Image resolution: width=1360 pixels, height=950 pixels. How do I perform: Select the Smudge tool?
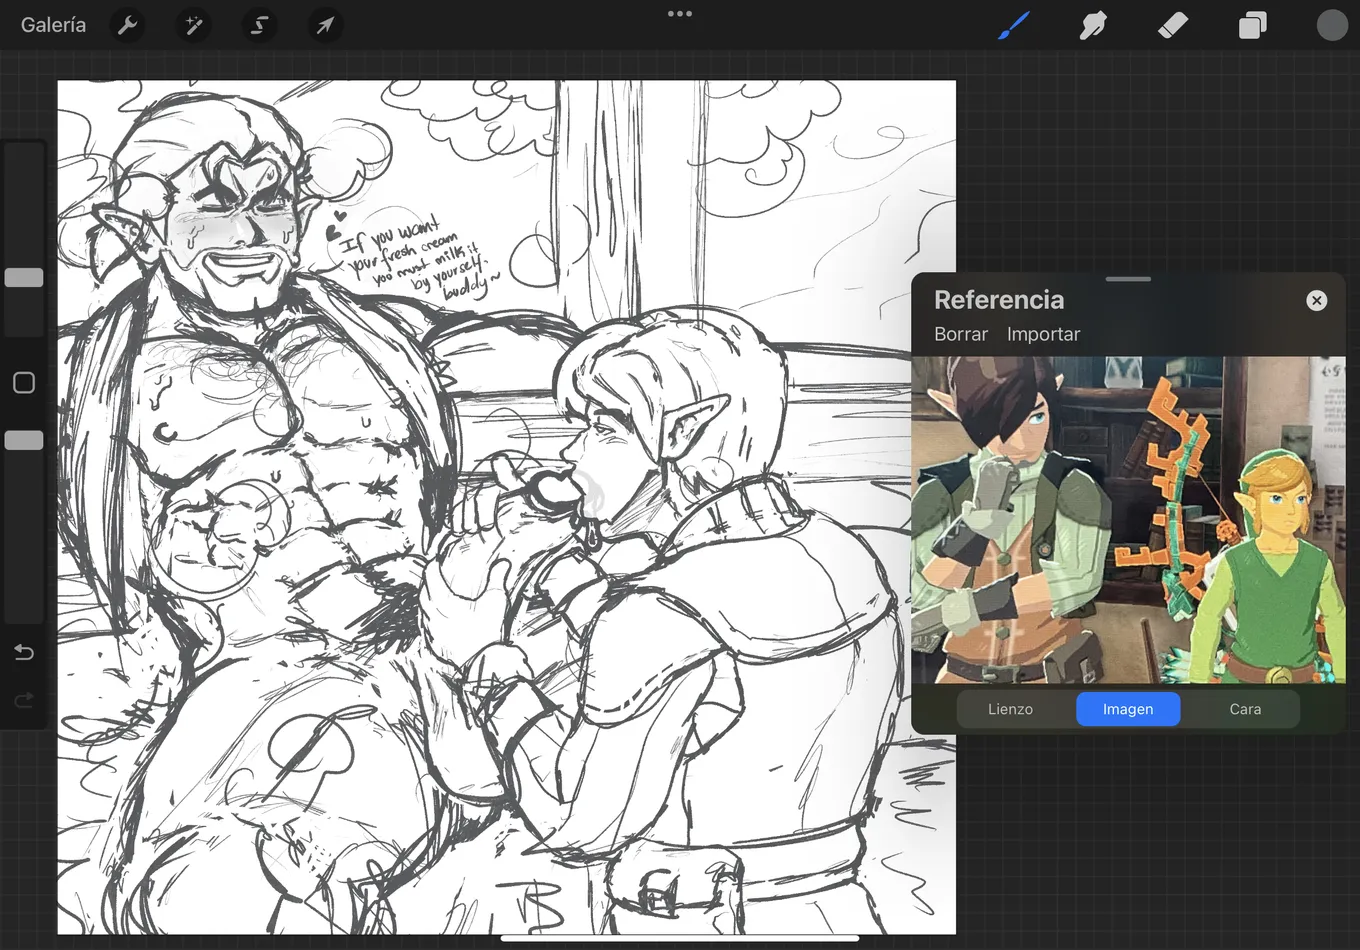[x=1093, y=25]
